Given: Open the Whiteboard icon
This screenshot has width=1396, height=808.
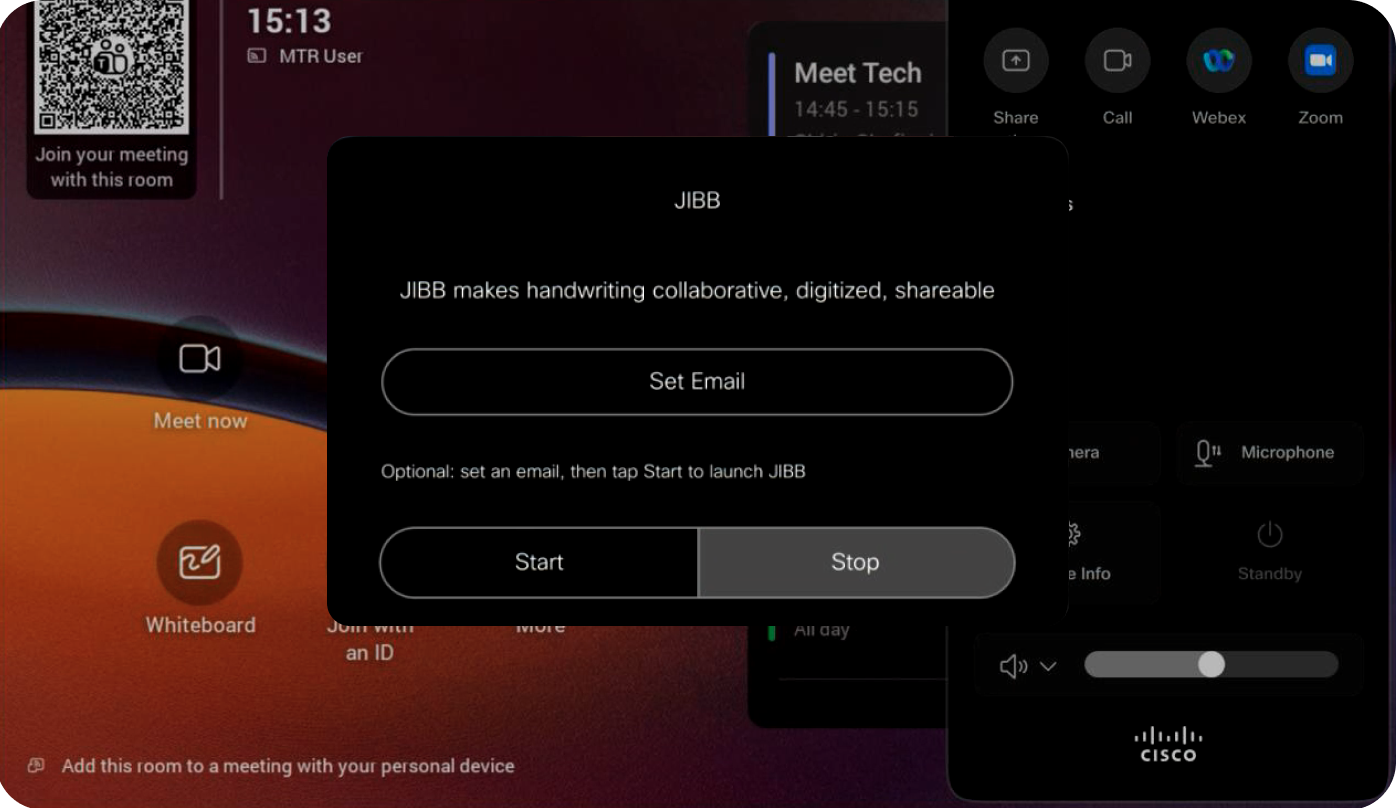Looking at the screenshot, I should pos(200,561).
